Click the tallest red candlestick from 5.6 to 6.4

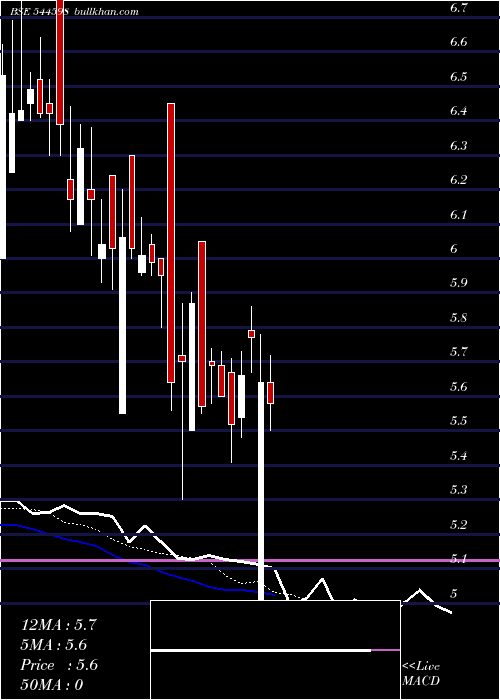click(x=171, y=243)
